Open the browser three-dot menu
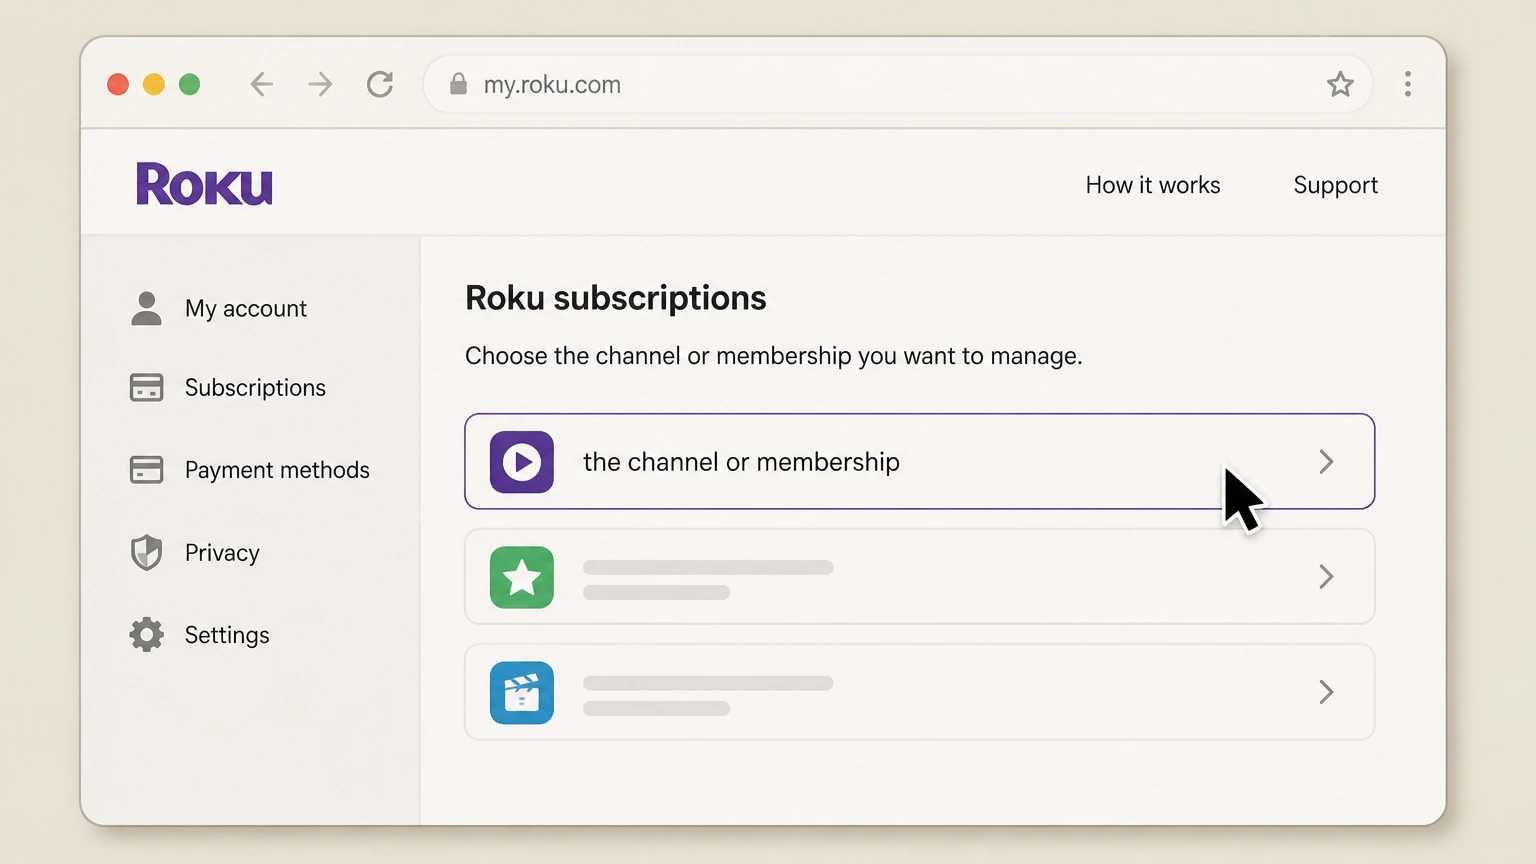 pyautogui.click(x=1408, y=84)
